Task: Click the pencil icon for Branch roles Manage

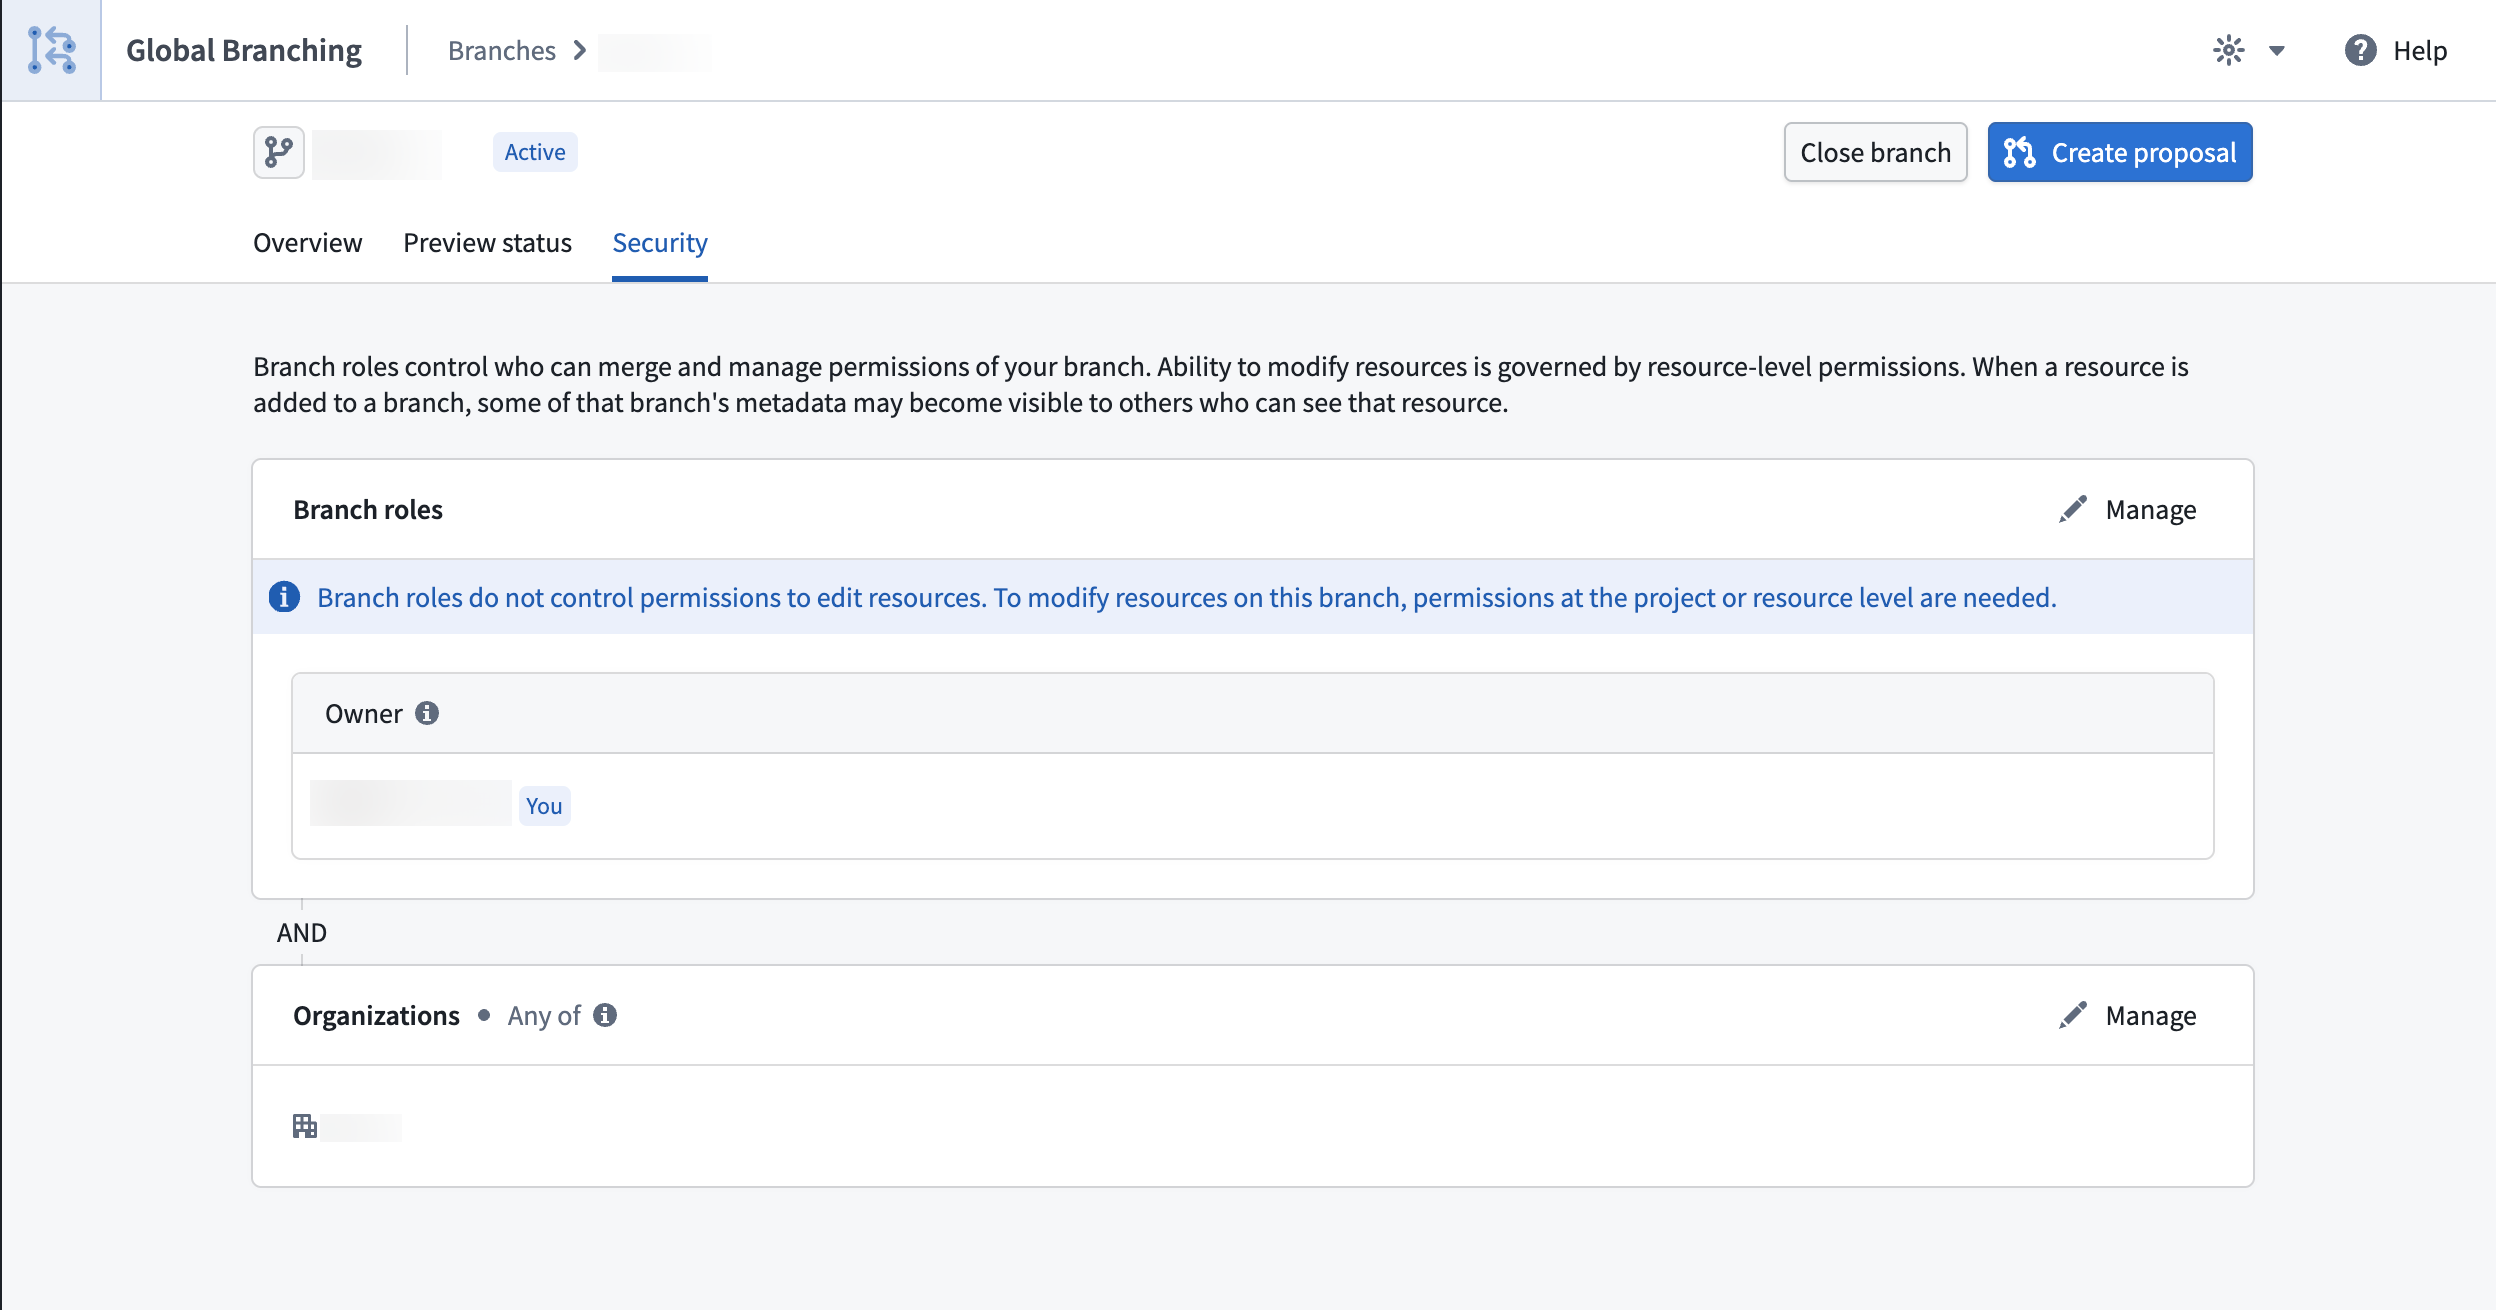Action: point(2071,509)
